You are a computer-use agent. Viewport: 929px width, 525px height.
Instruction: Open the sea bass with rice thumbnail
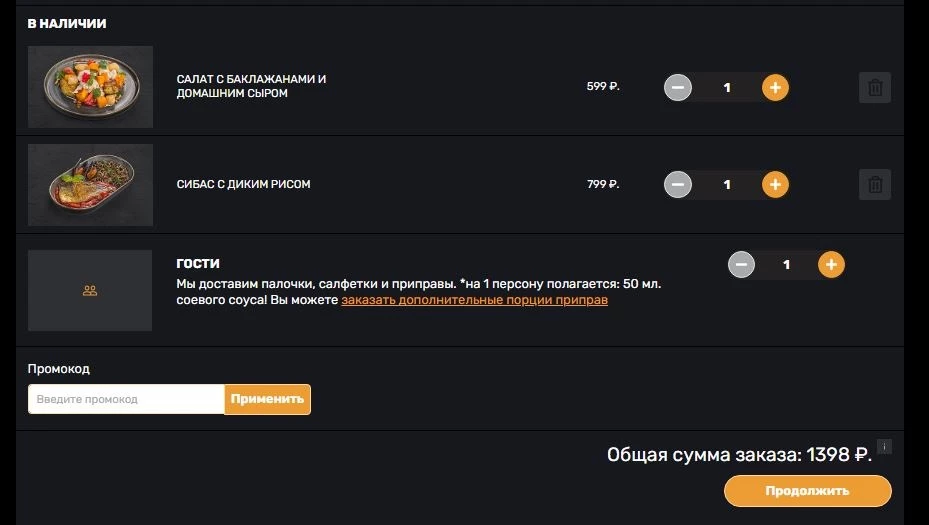coord(90,184)
